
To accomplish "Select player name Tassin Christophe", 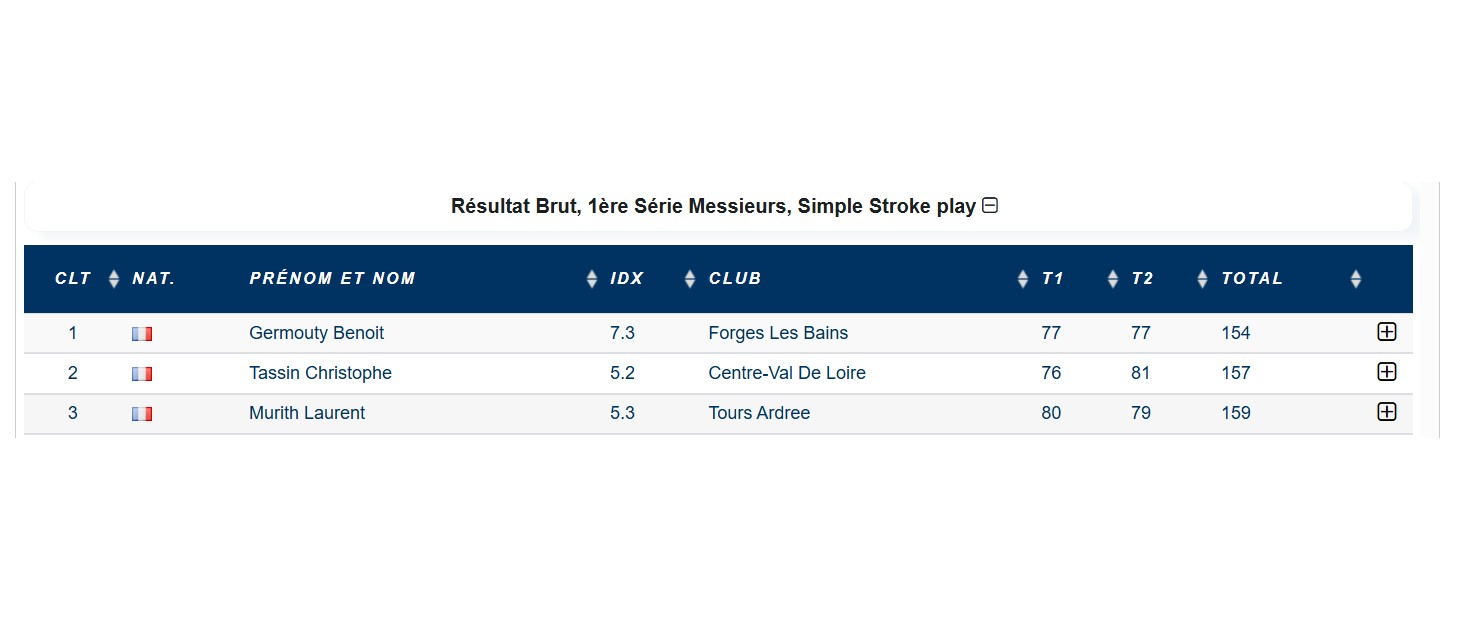I will pos(320,373).
